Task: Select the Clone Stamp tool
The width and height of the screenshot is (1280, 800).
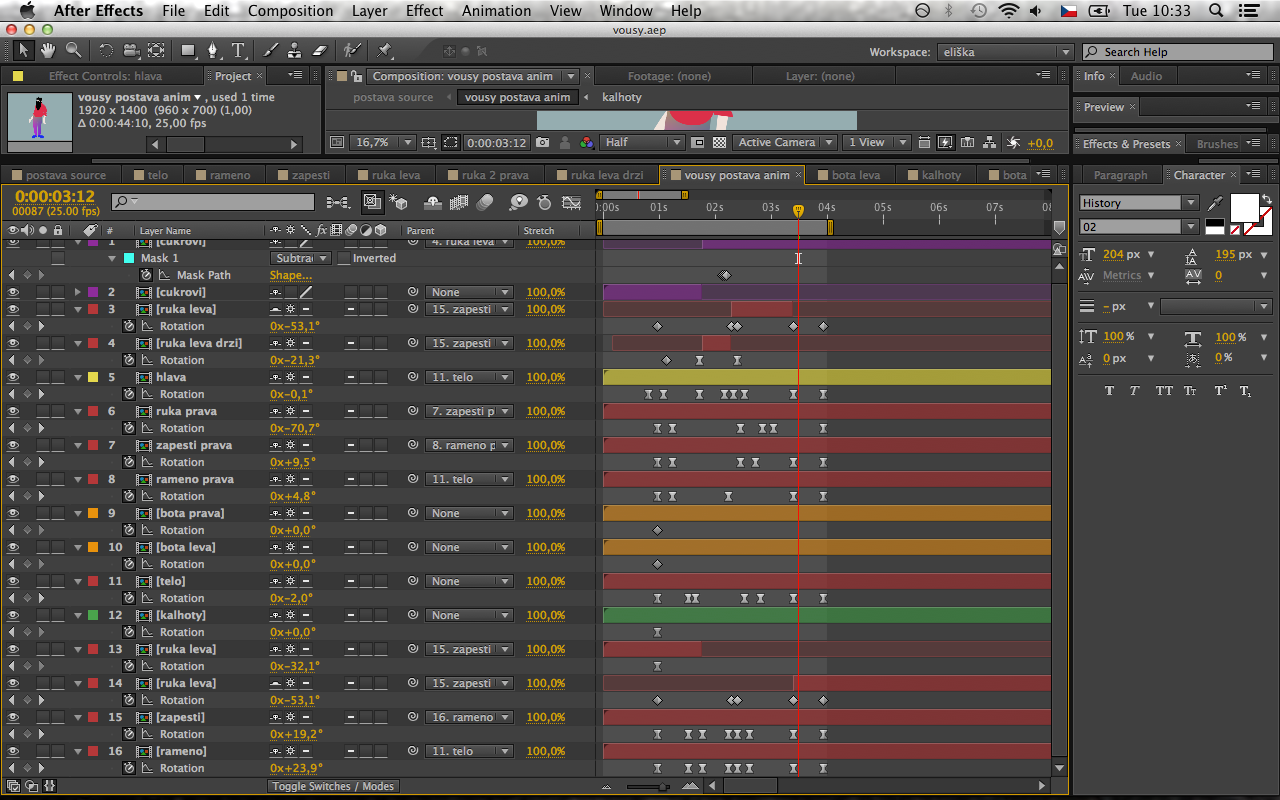Action: [294, 50]
